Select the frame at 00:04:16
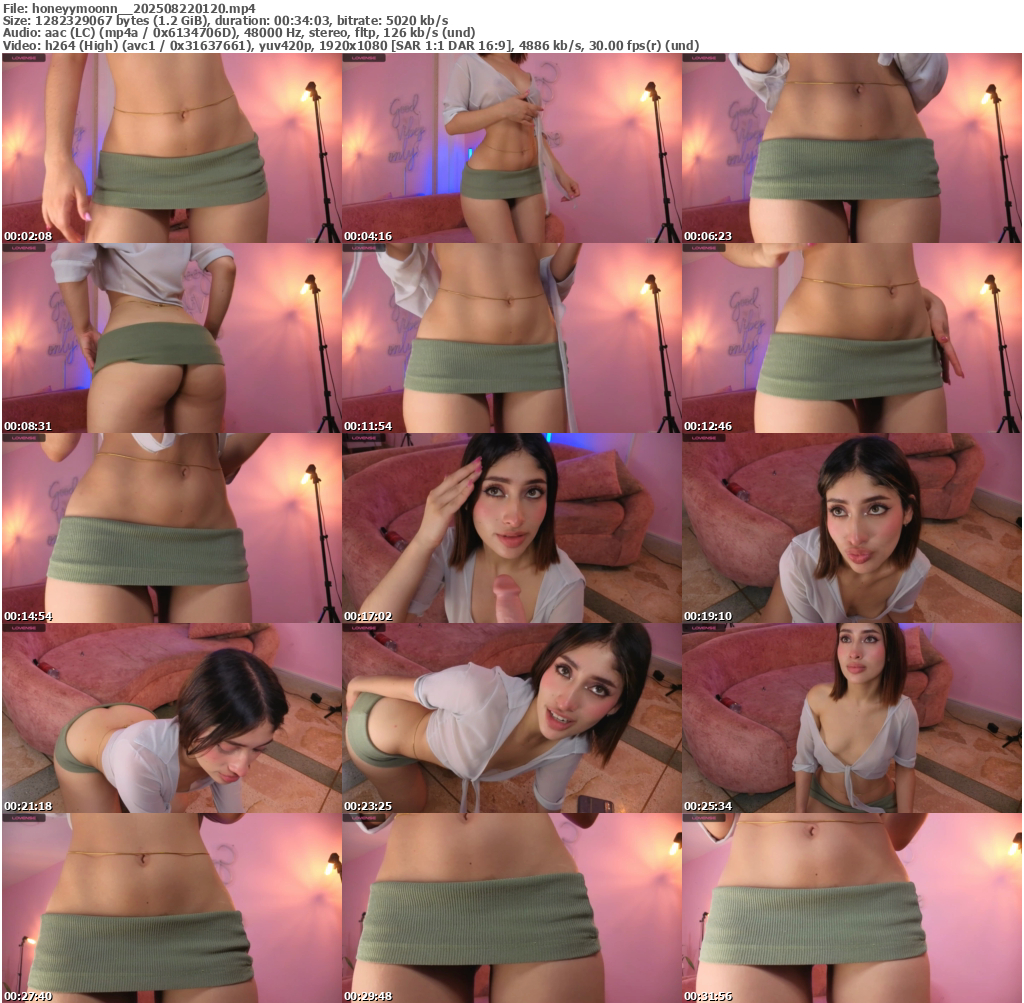Screen dimensions: 1024x1003 tap(511, 148)
